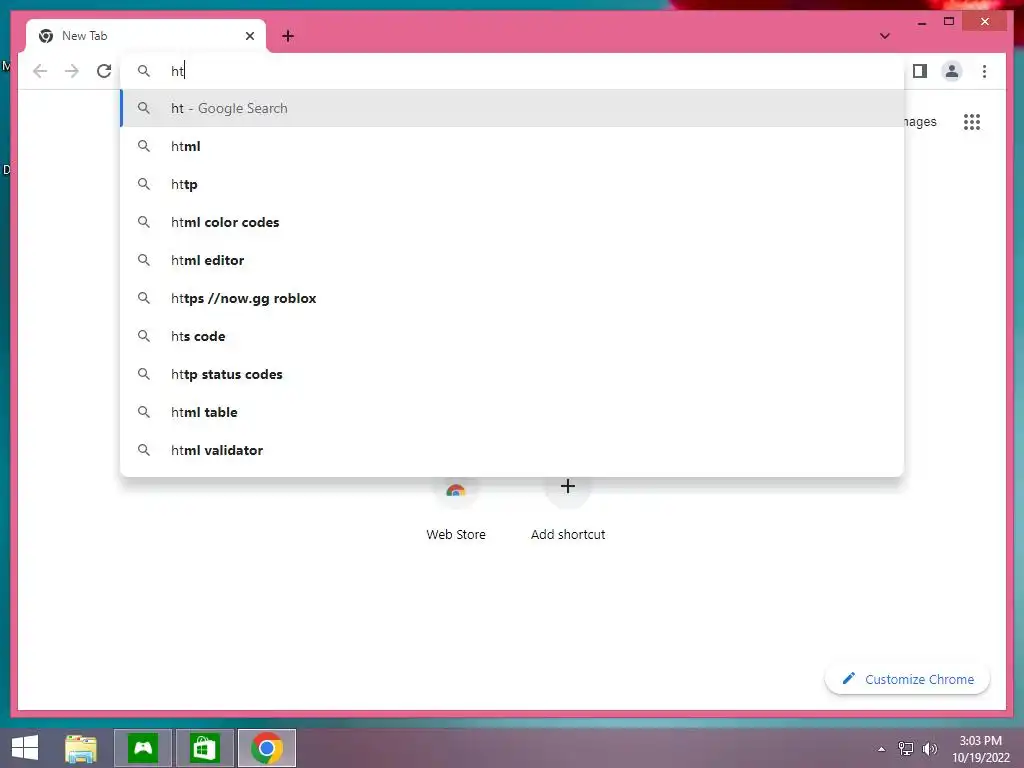The height and width of the screenshot is (768, 1024).
Task: Choose the 'http' suggestion
Action: click(513, 184)
